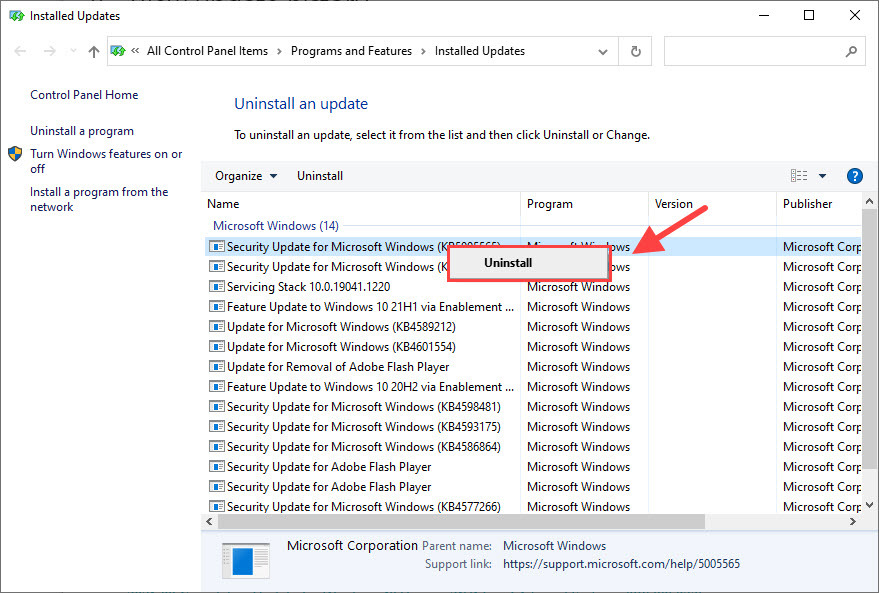This screenshot has width=879, height=593.
Task: Click Uninstall on the command toolbar
Action: click(x=319, y=175)
